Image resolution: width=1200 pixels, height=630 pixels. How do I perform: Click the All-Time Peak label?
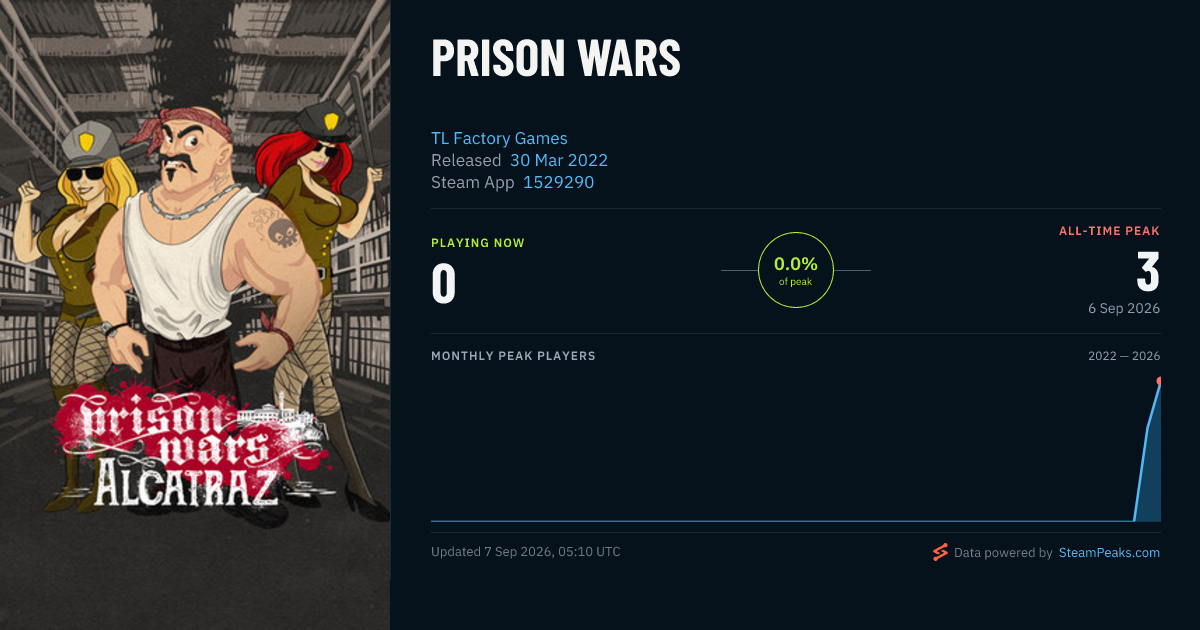pyautogui.click(x=1109, y=231)
